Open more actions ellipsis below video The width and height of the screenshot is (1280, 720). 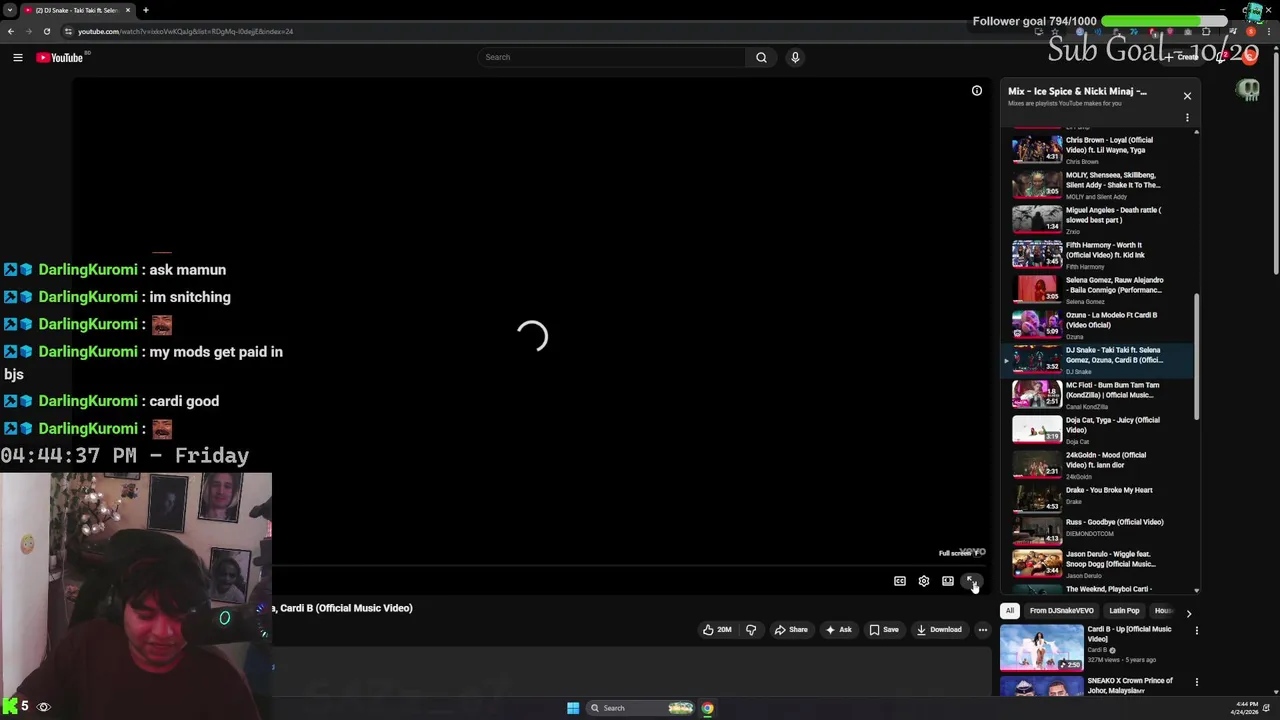pos(983,630)
